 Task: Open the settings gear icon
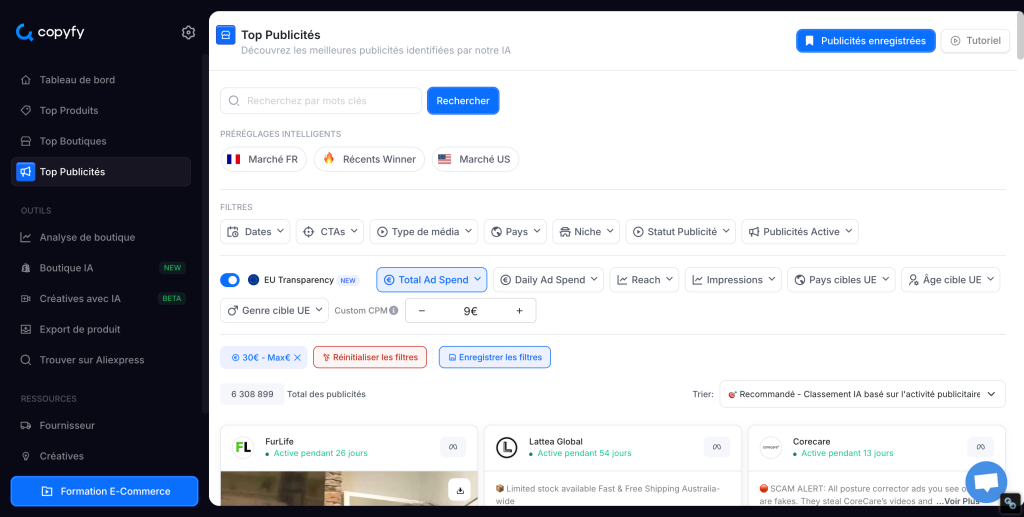pyautogui.click(x=188, y=33)
